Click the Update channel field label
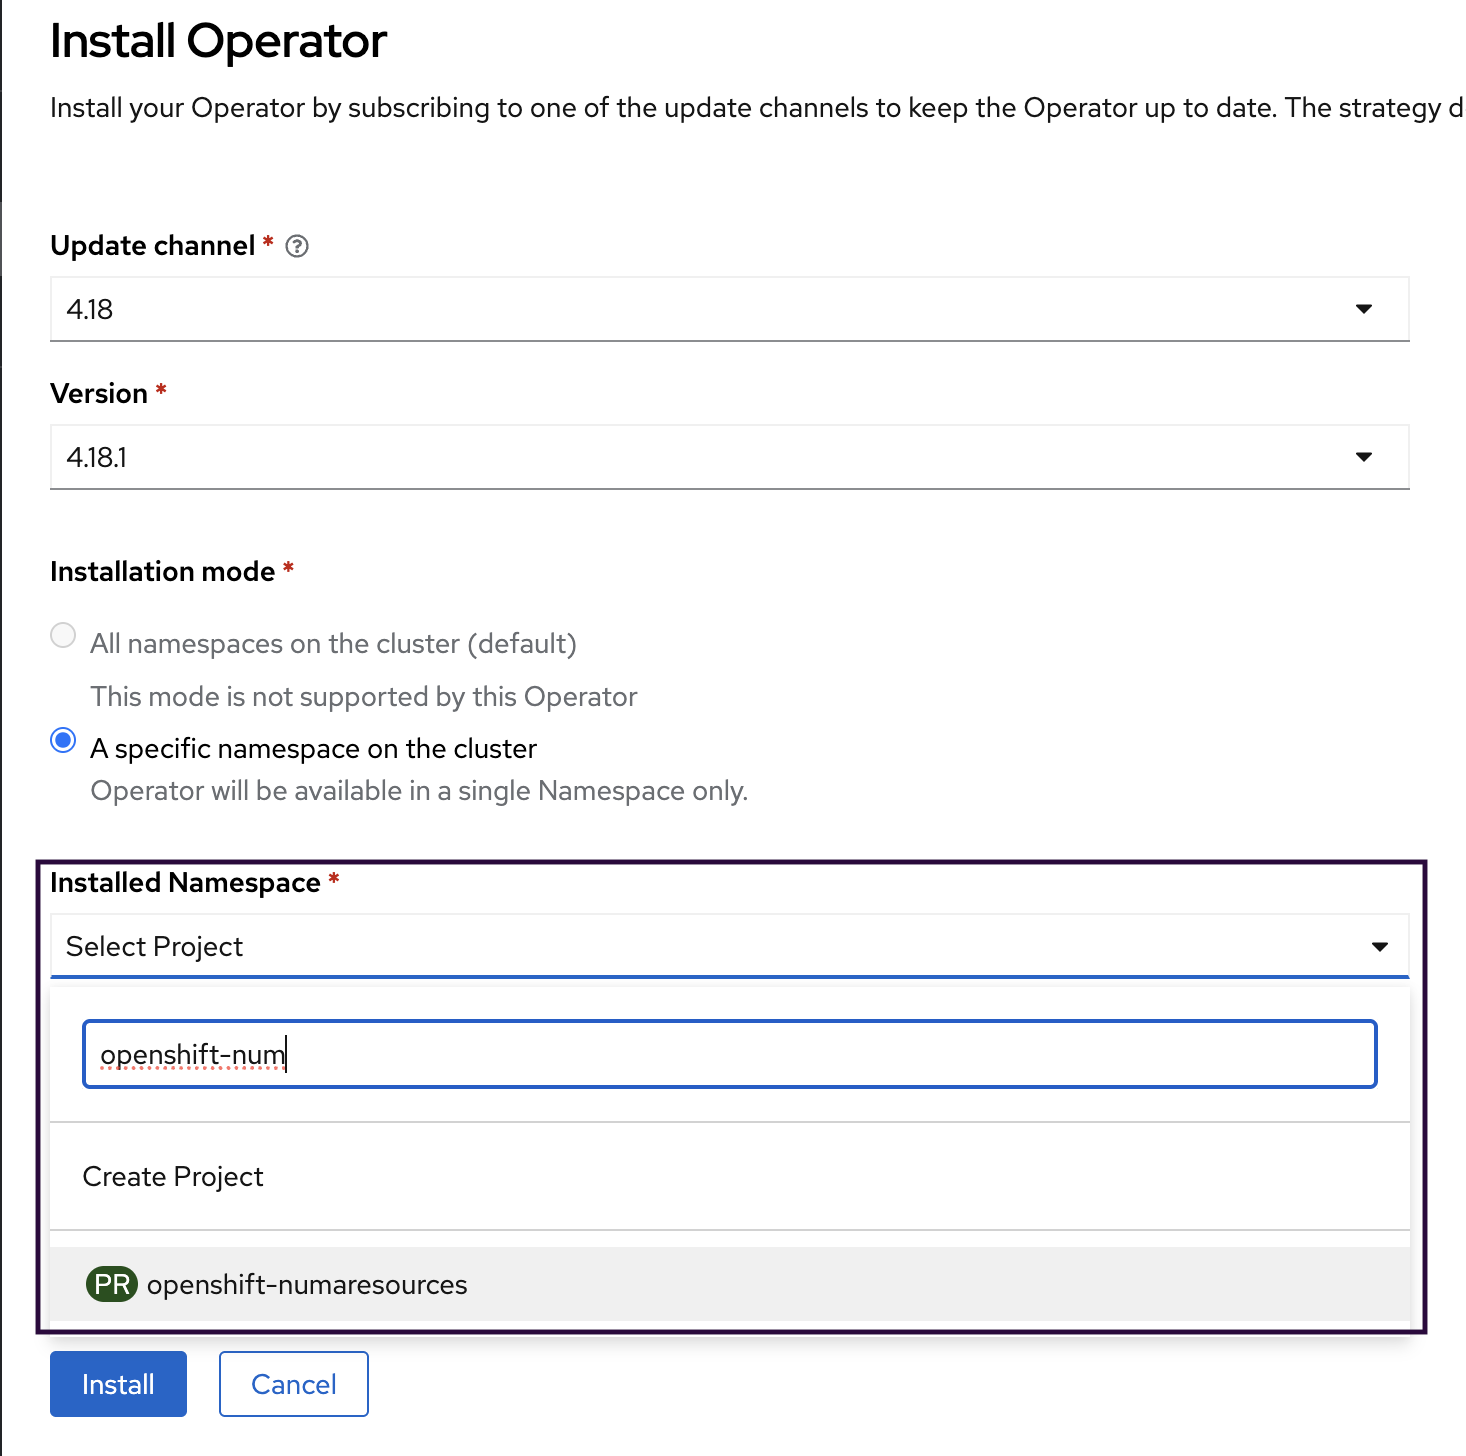This screenshot has width=1466, height=1456. [x=152, y=246]
